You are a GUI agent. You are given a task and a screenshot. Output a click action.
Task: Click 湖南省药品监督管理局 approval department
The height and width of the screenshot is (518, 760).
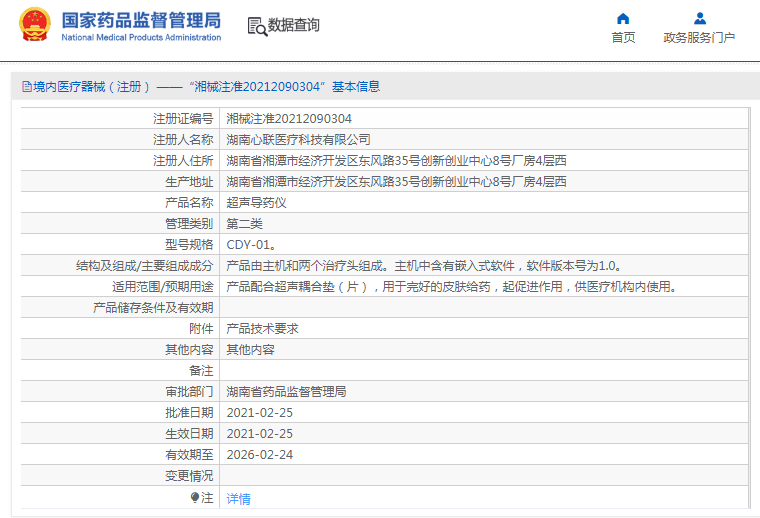point(286,392)
